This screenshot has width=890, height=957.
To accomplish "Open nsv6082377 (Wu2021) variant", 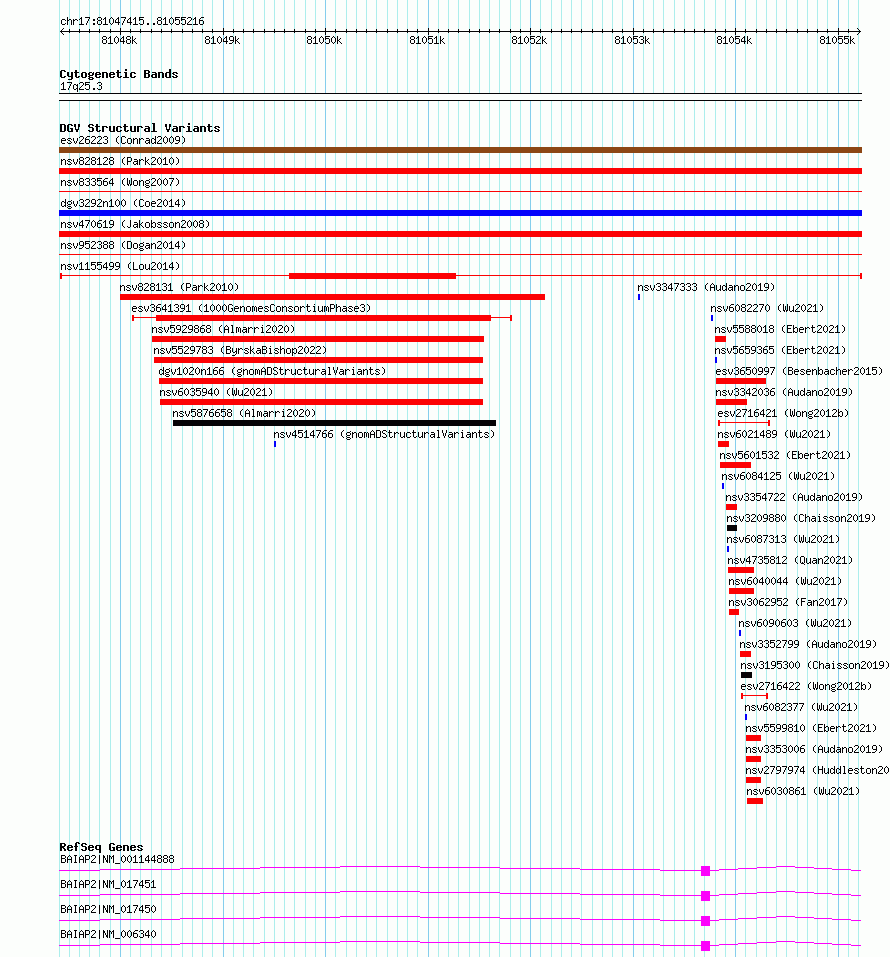I will pos(801,707).
